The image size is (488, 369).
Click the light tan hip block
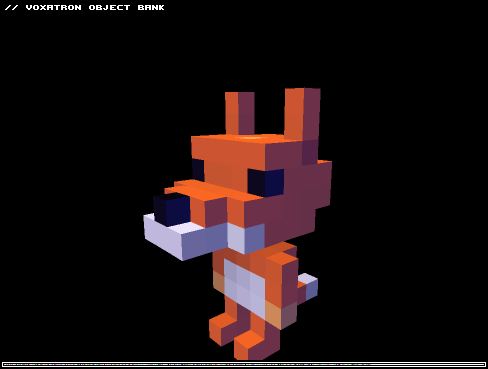point(281,315)
